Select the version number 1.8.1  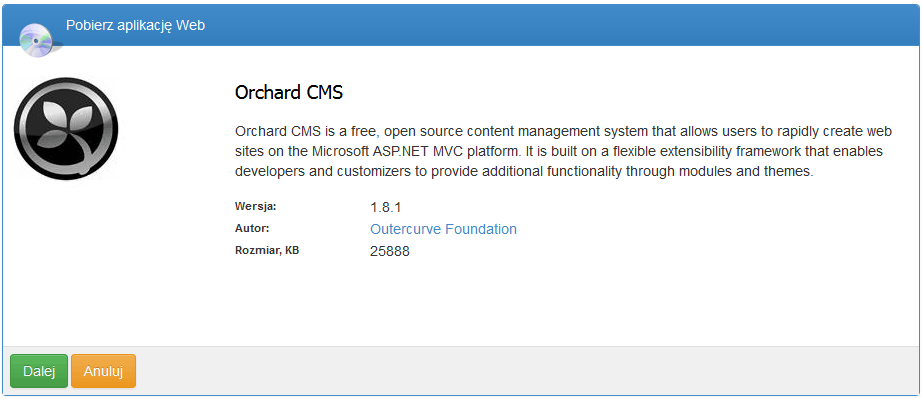point(386,207)
